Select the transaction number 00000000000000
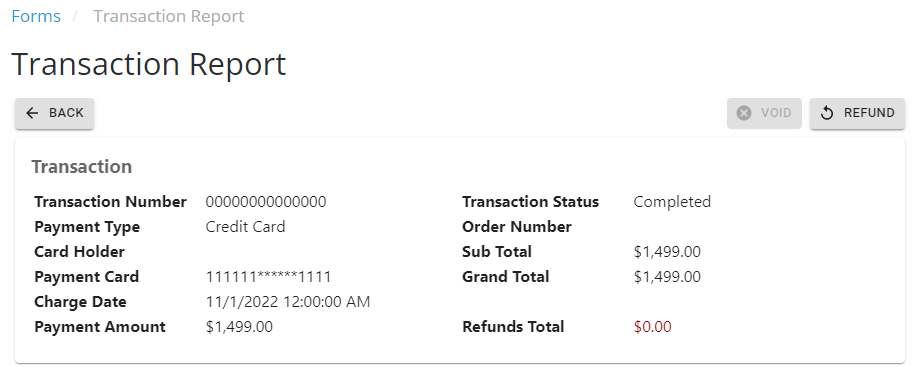Image resolution: width=918 pixels, height=369 pixels. tap(266, 202)
